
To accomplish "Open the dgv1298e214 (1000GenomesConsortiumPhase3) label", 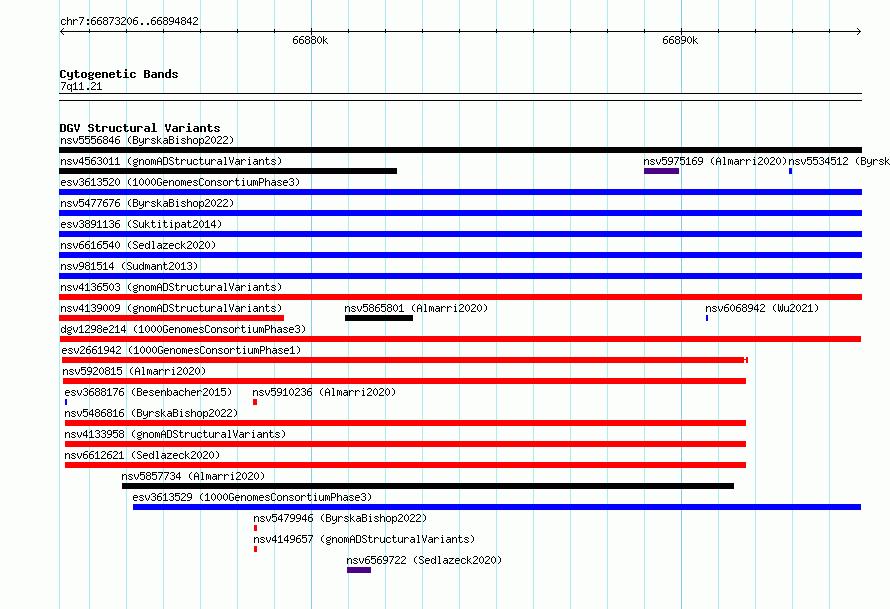I will [x=183, y=329].
